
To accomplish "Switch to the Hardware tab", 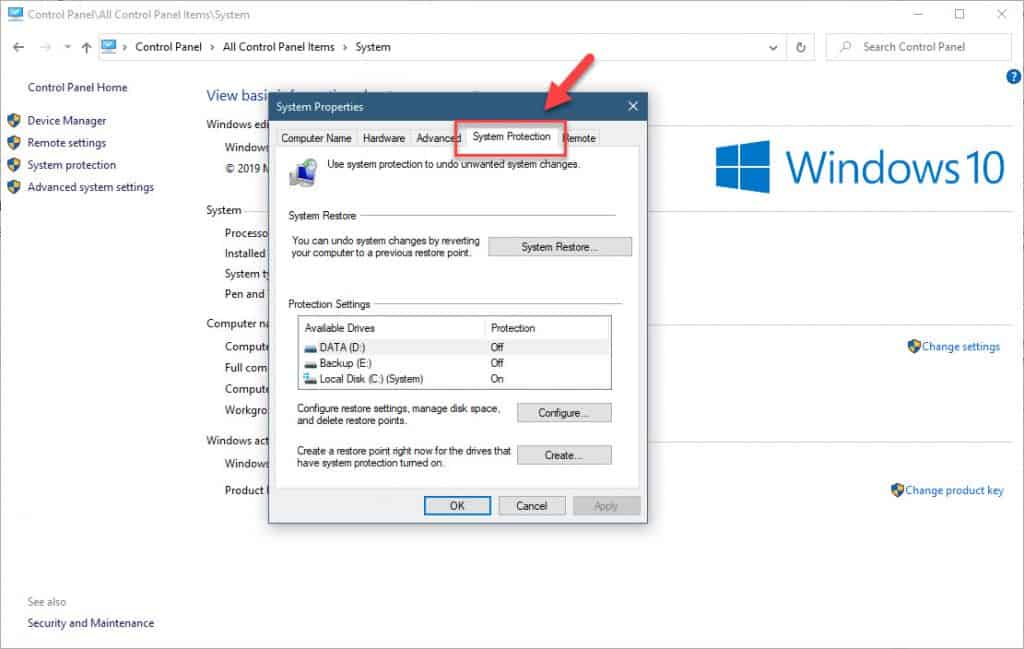I will (x=383, y=137).
